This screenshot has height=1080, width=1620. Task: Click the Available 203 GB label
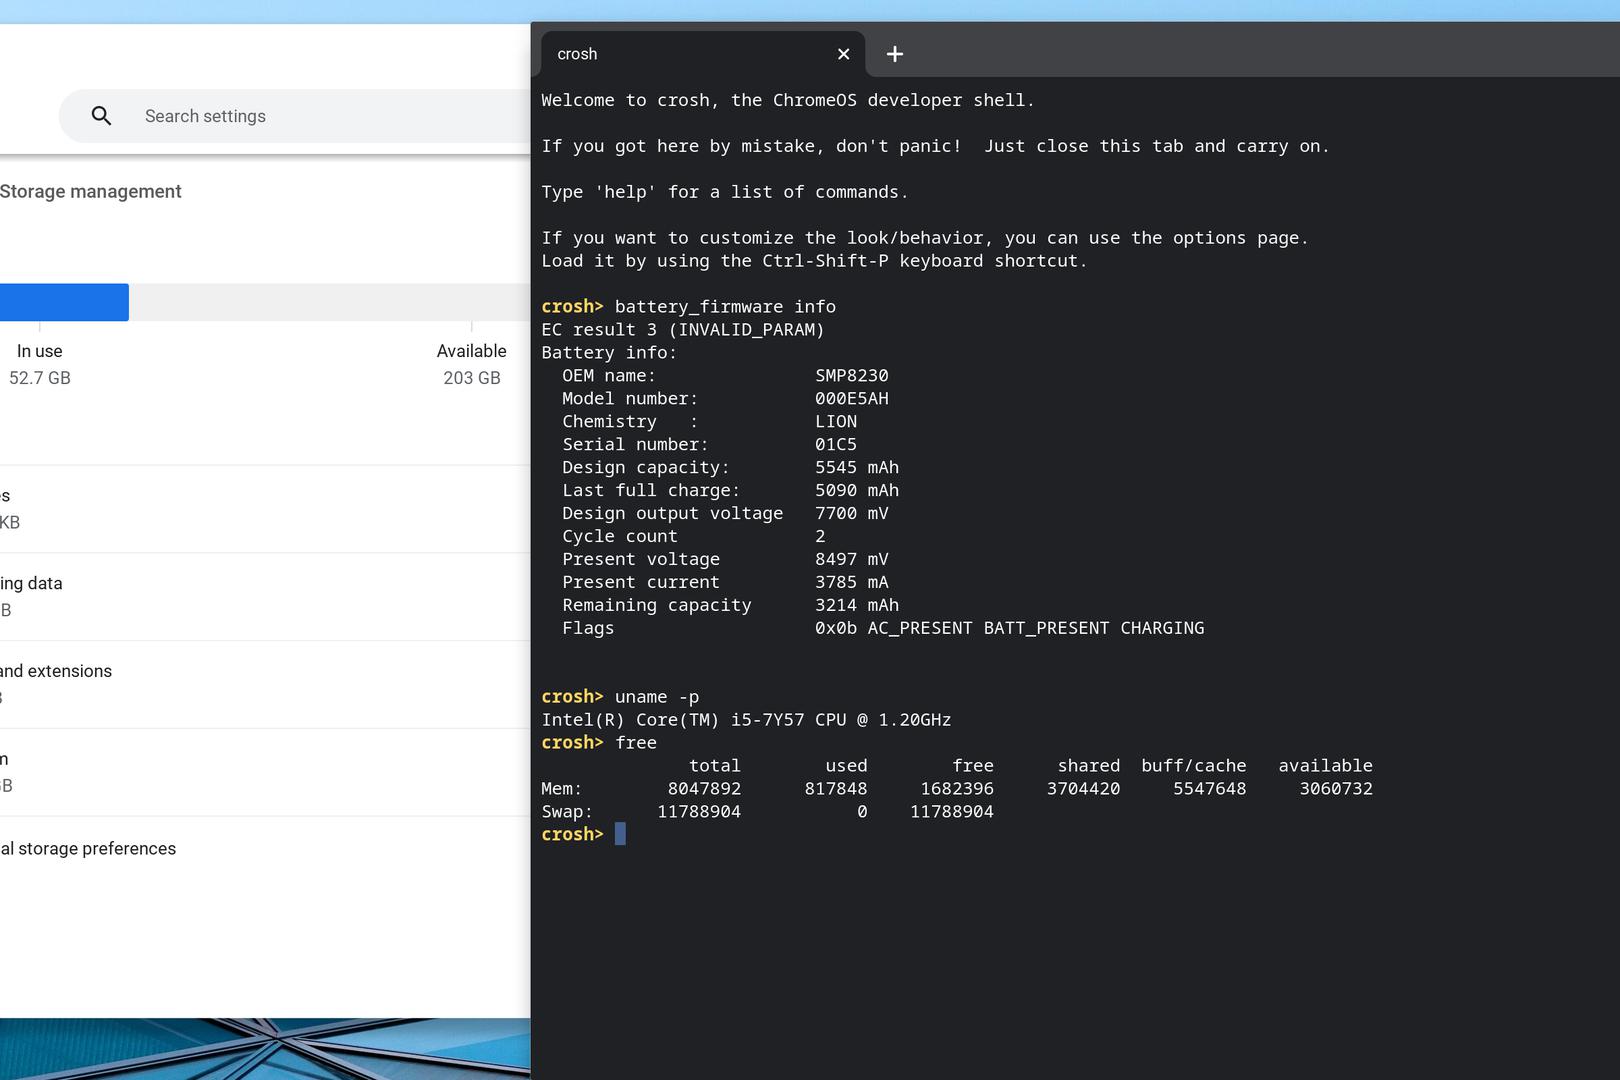click(471, 364)
